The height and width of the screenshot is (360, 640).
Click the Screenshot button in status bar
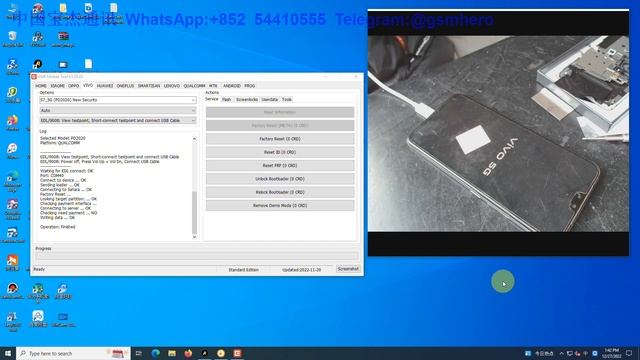348,269
